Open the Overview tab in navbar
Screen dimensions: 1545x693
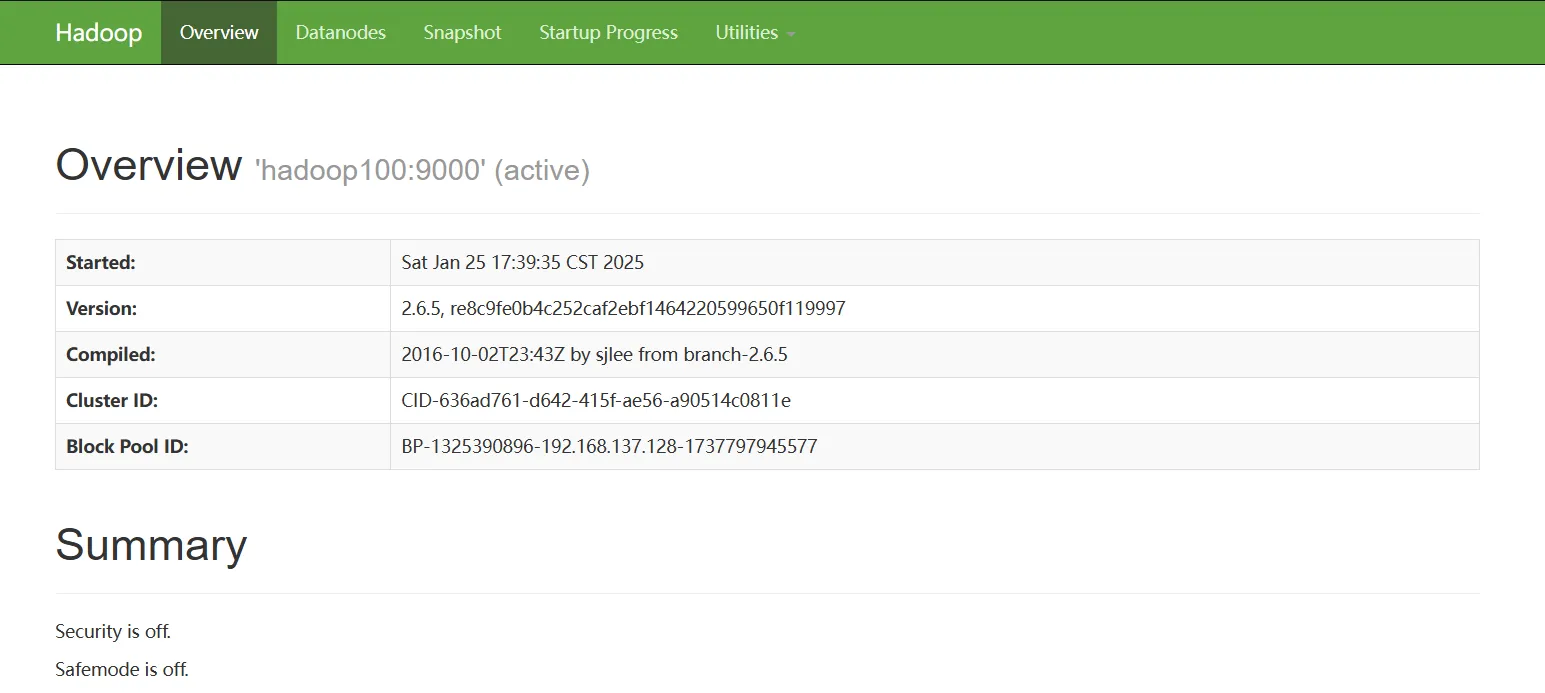pos(219,32)
